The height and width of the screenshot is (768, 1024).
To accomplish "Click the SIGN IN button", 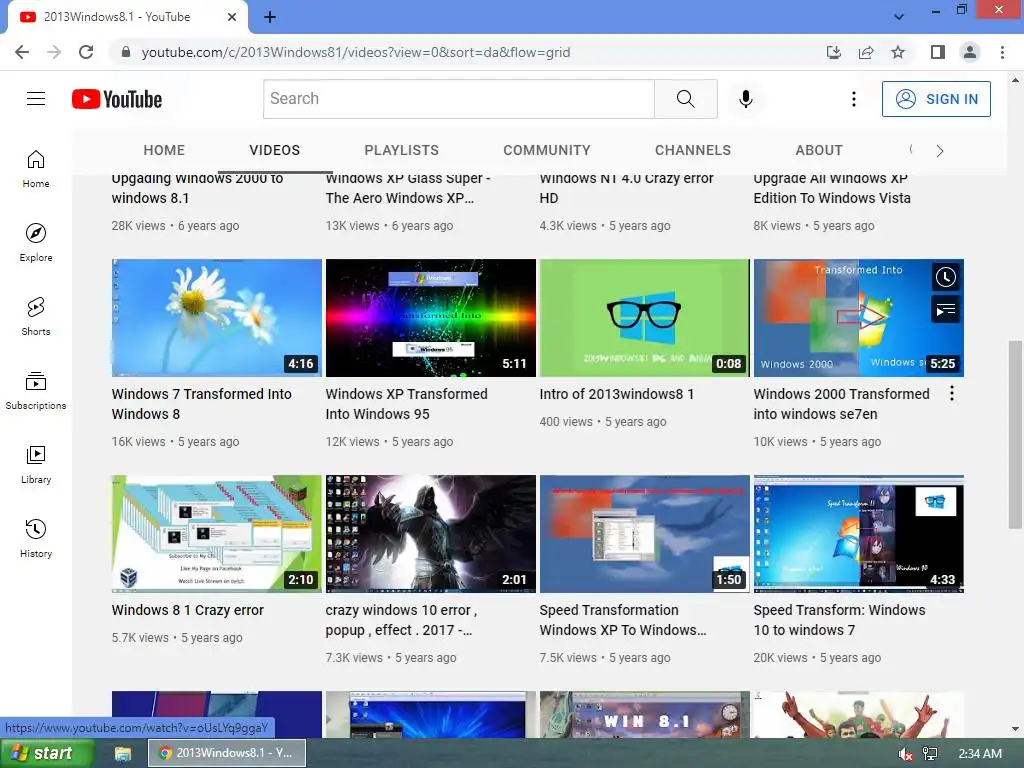I will click(936, 99).
